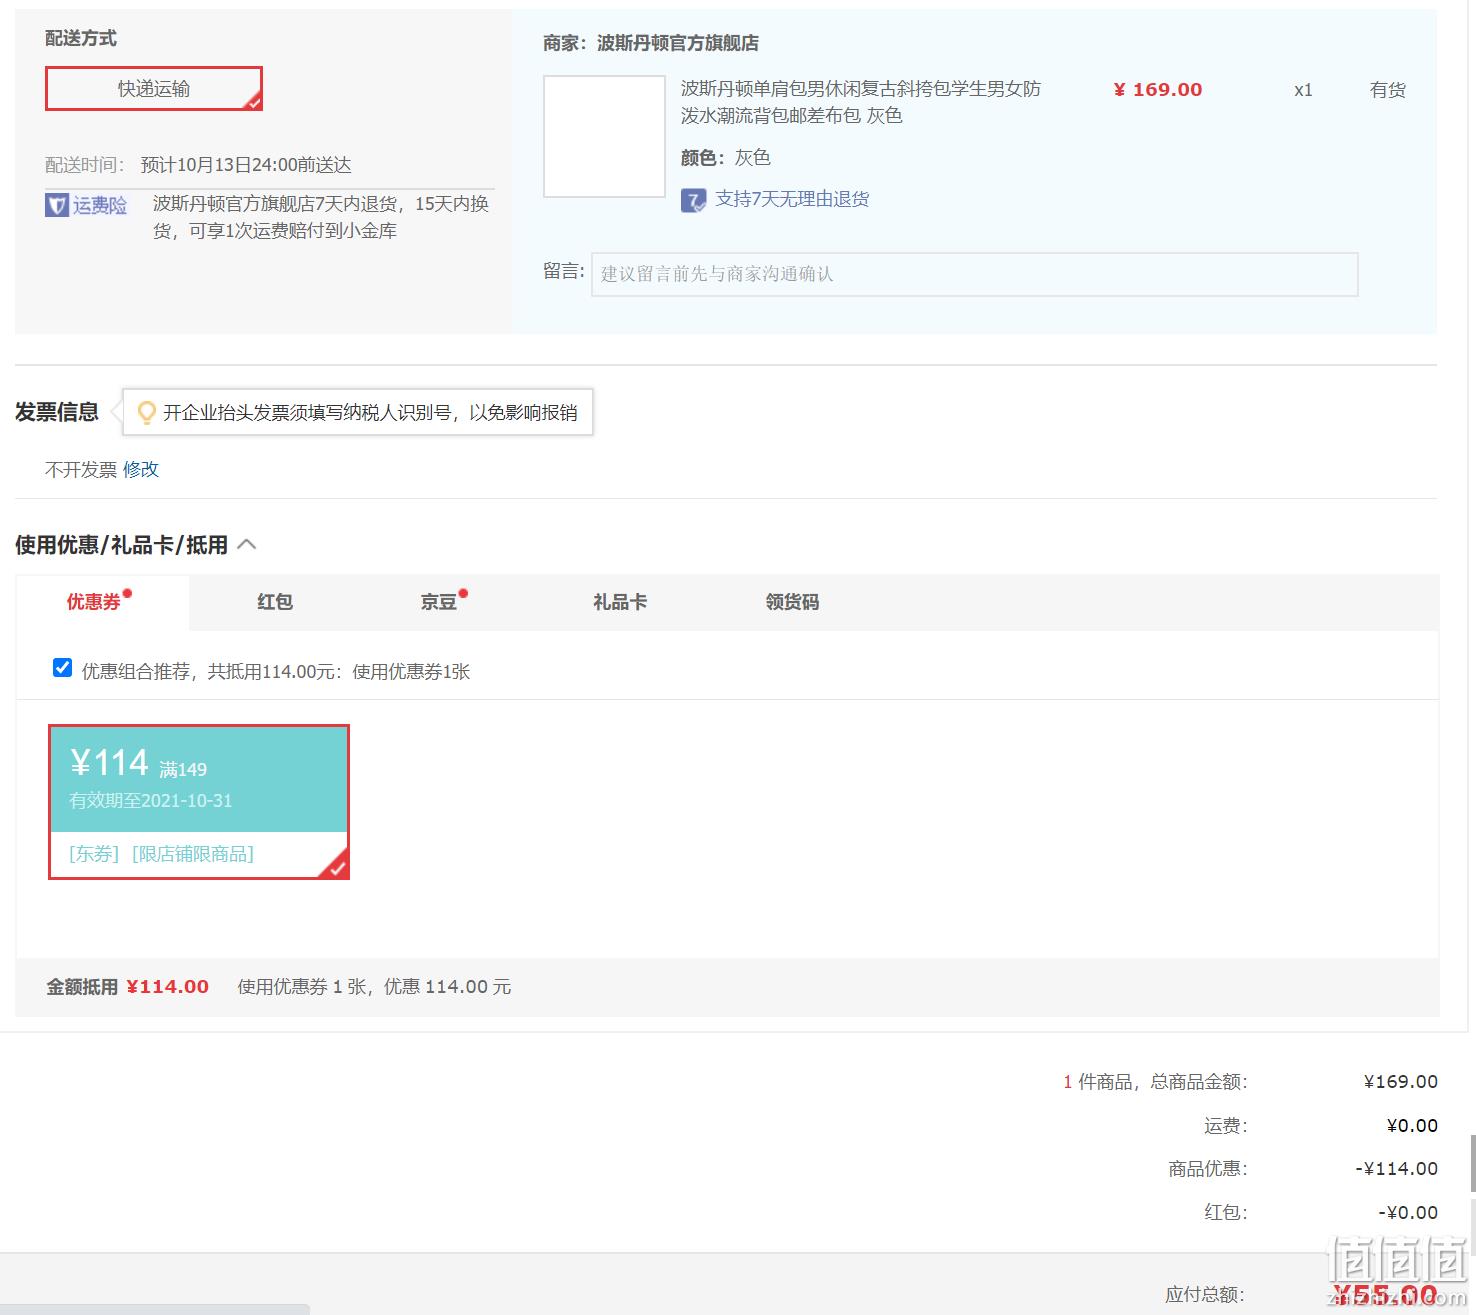The image size is (1476, 1315).
Task: Click the 运费险 shield icon
Action: pyautogui.click(x=57, y=205)
